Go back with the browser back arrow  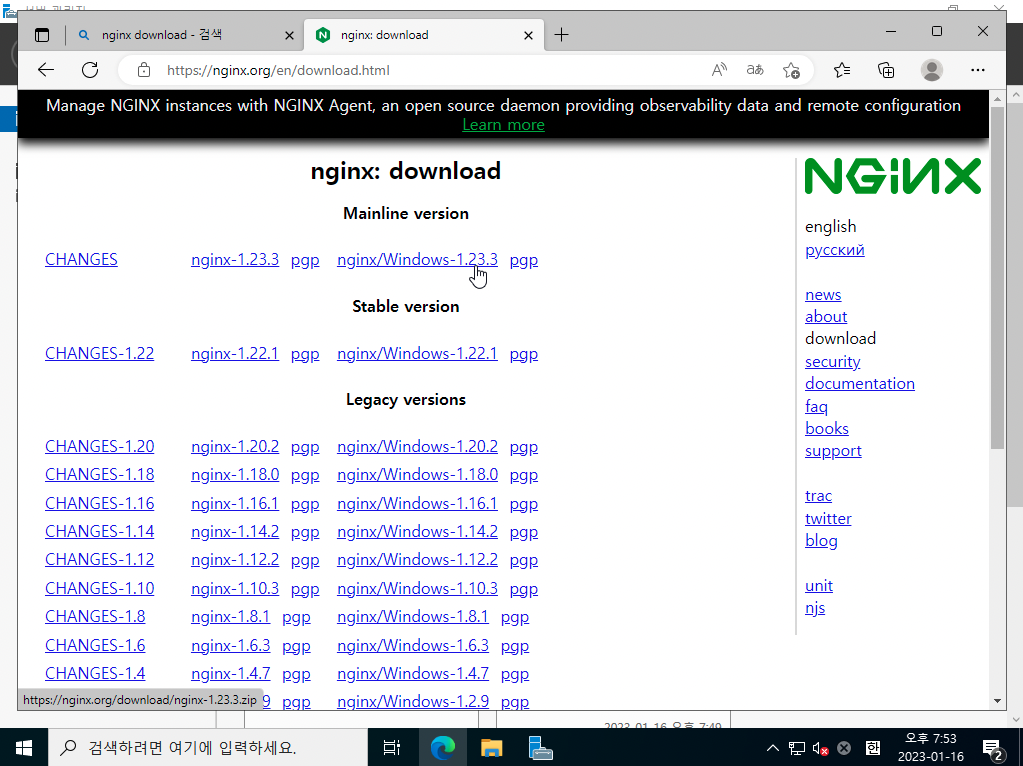click(x=46, y=70)
